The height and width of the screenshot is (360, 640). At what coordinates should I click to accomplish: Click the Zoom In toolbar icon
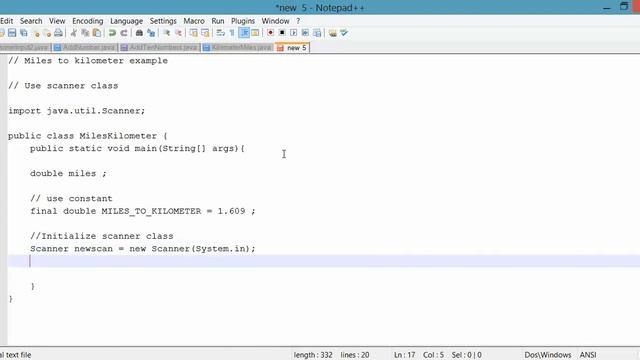[x=167, y=33]
